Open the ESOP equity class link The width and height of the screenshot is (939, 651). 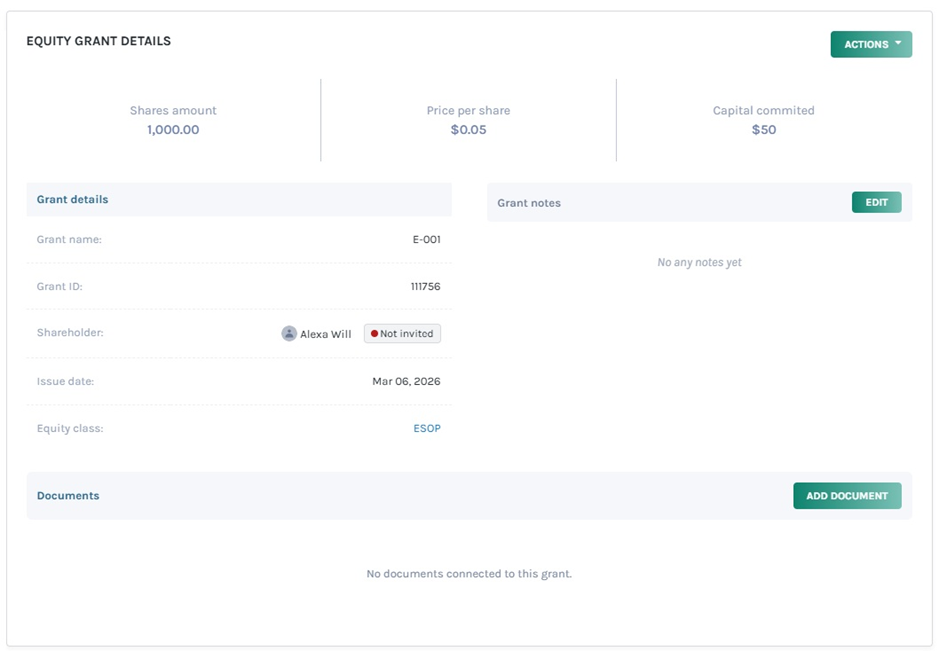click(x=427, y=428)
